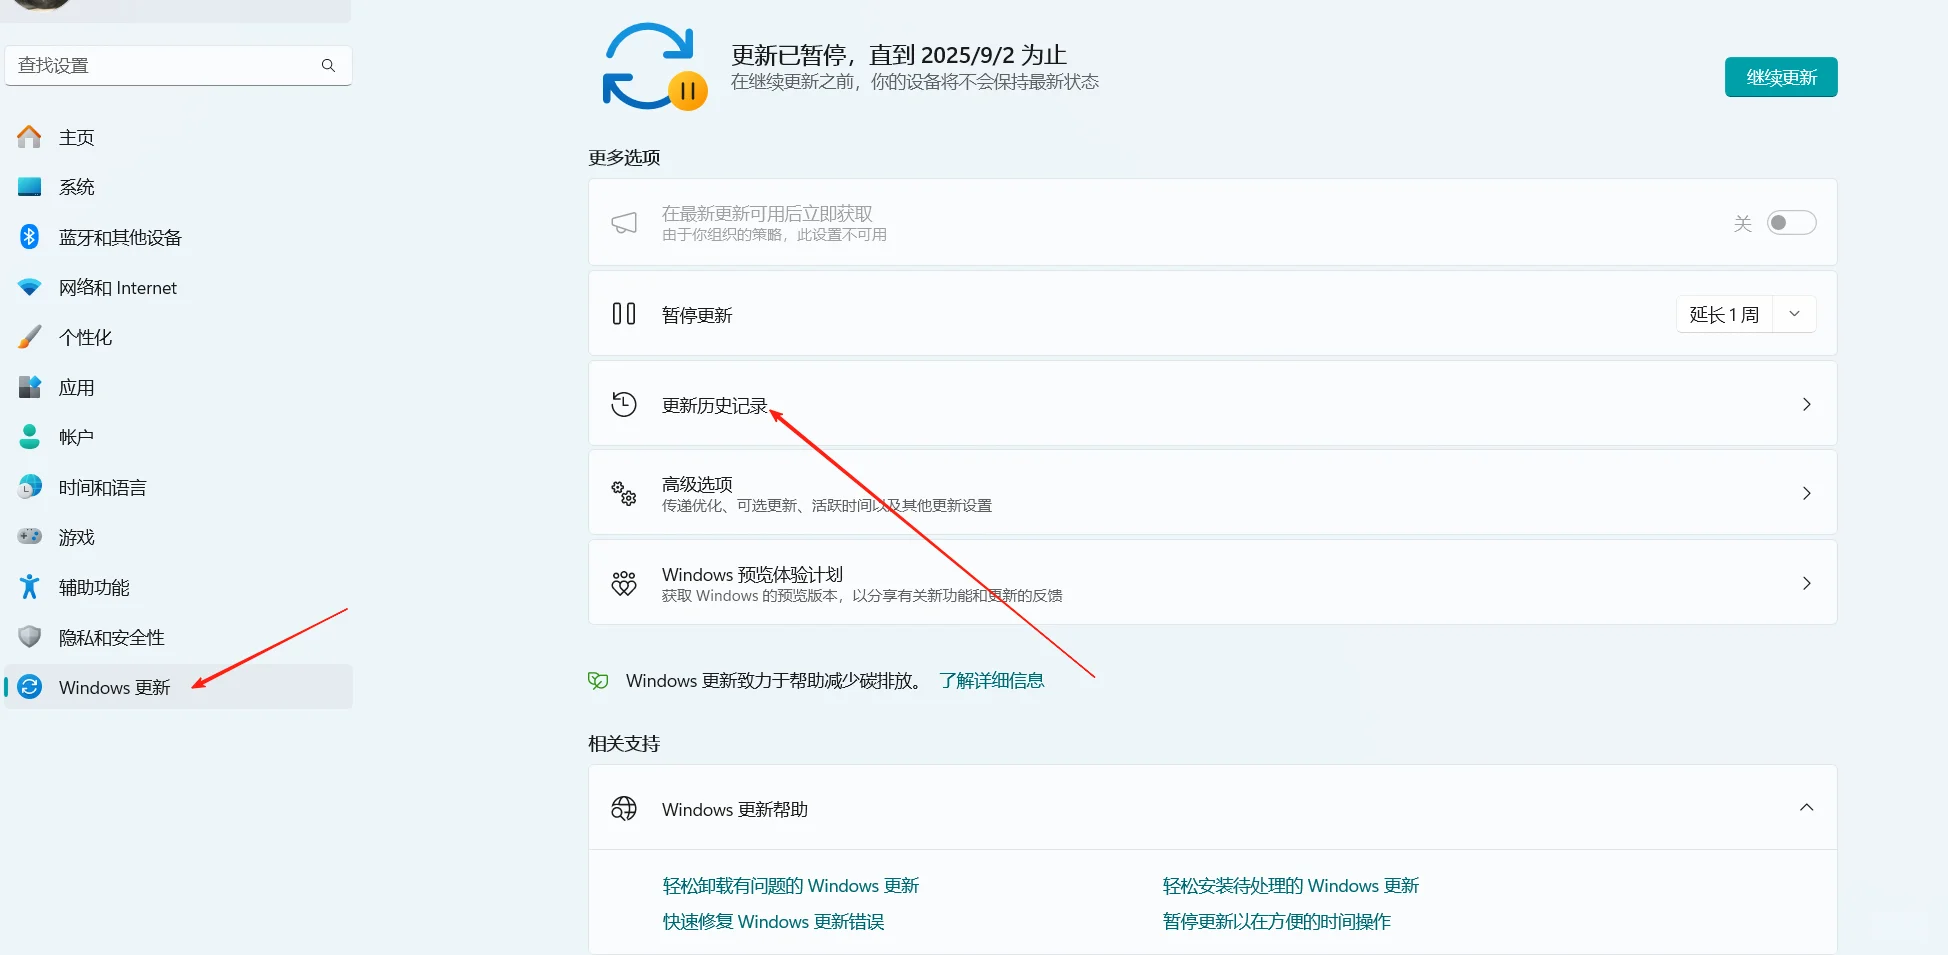Open 系统 settings from the sidebar
The image size is (1948, 955).
[x=29, y=186]
